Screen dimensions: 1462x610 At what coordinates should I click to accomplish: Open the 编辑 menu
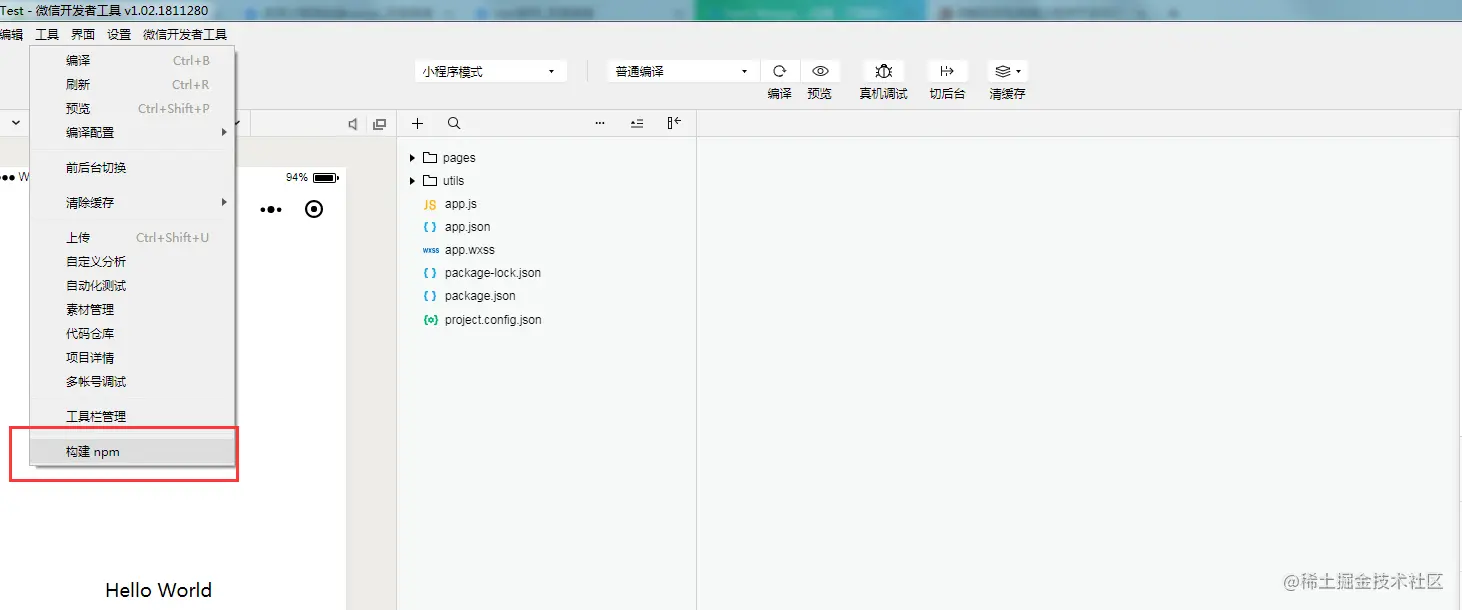pyautogui.click(x=11, y=34)
